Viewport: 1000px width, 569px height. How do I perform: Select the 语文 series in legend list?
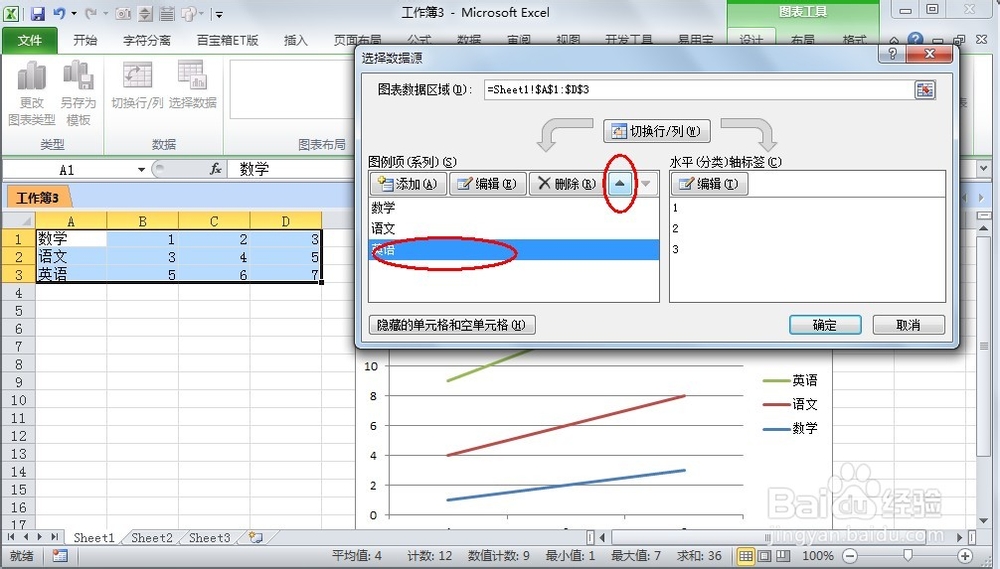pyautogui.click(x=513, y=228)
